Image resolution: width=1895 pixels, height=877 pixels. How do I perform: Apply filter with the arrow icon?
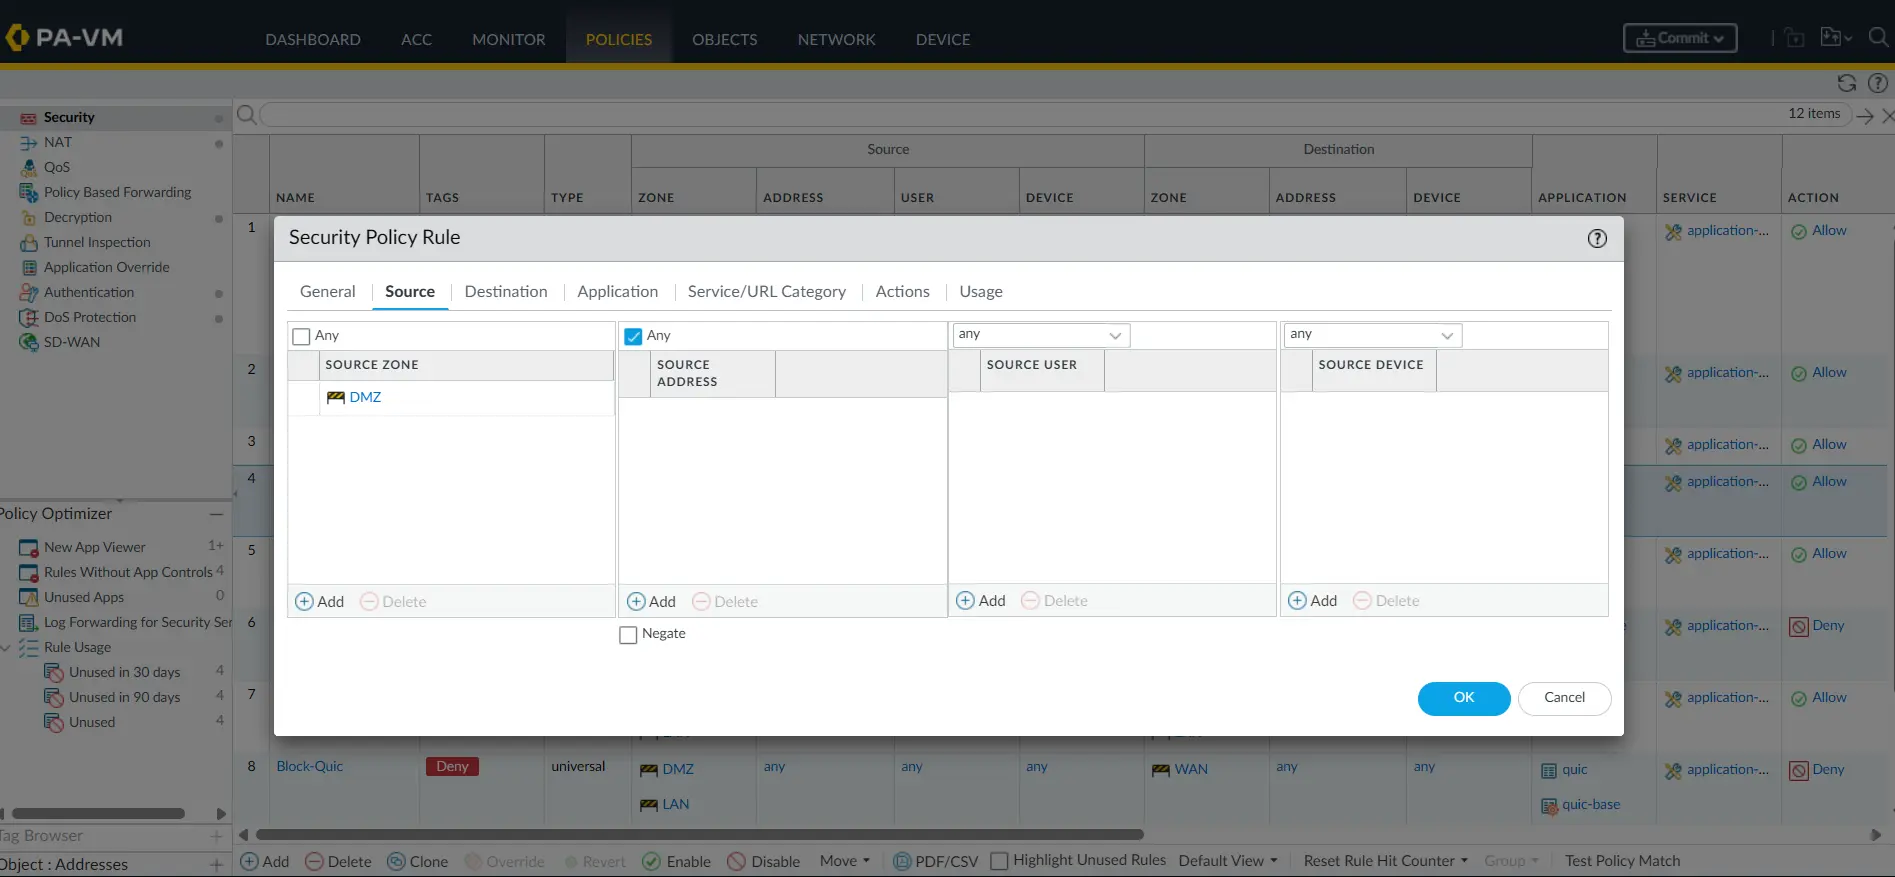click(x=1865, y=116)
